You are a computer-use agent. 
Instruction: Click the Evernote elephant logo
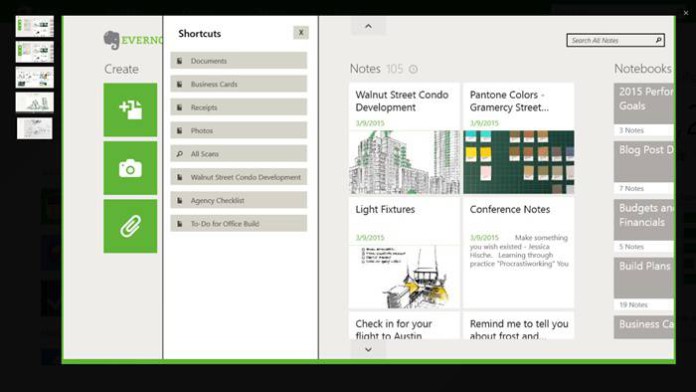click(x=111, y=40)
